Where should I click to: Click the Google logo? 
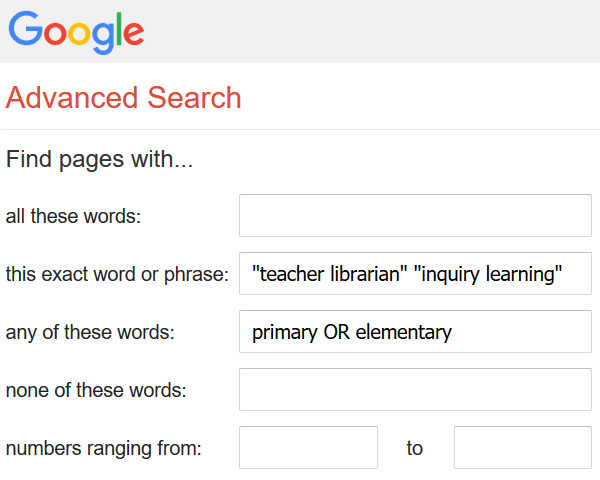tap(76, 31)
